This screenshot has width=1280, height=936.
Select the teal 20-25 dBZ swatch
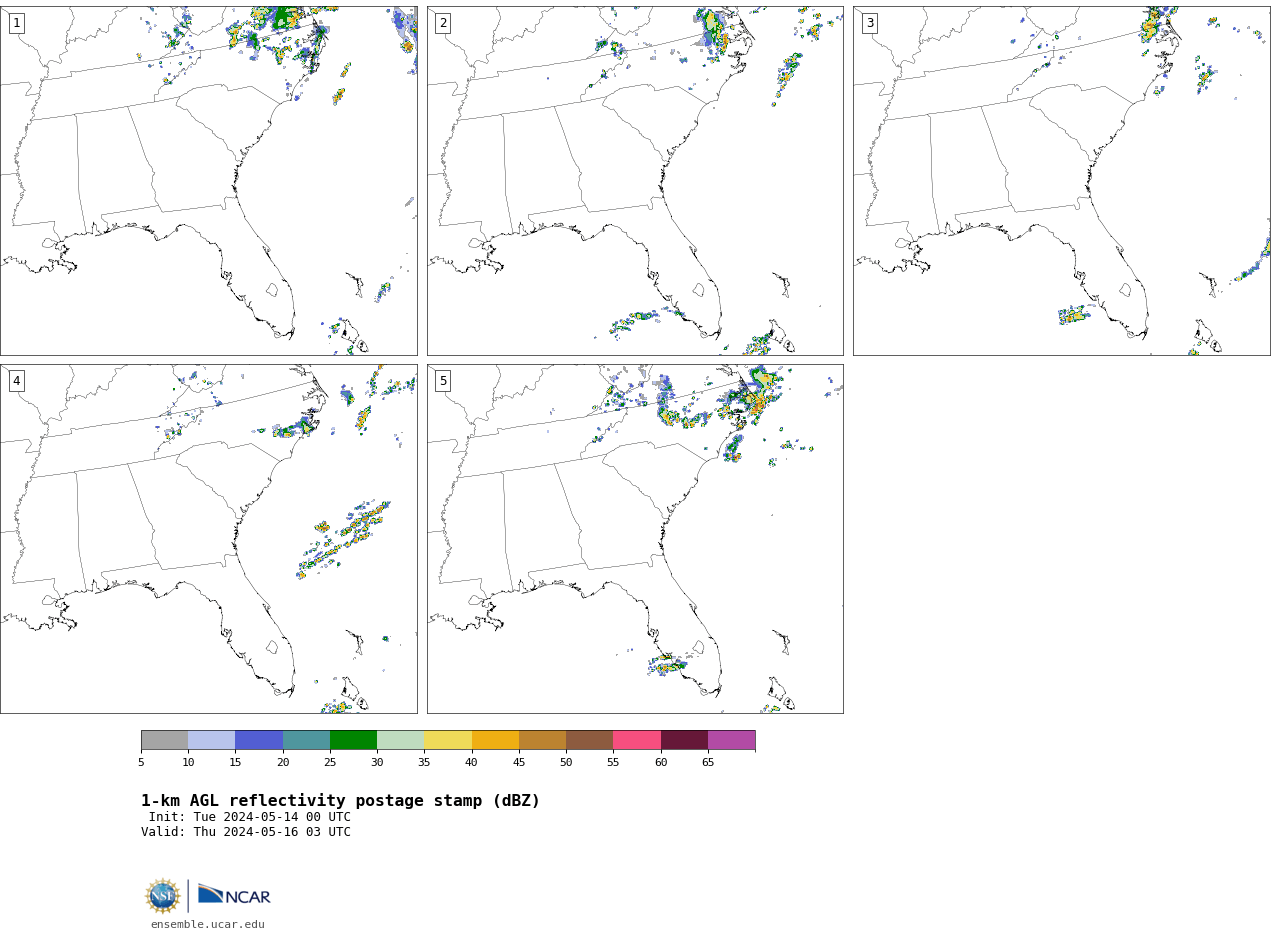306,740
